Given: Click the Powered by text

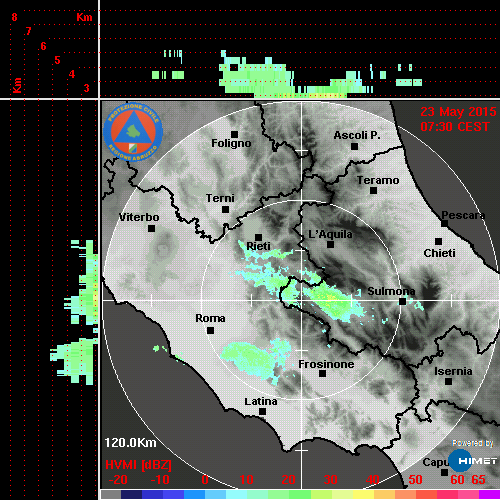Looking at the screenshot, I should tap(473, 443).
